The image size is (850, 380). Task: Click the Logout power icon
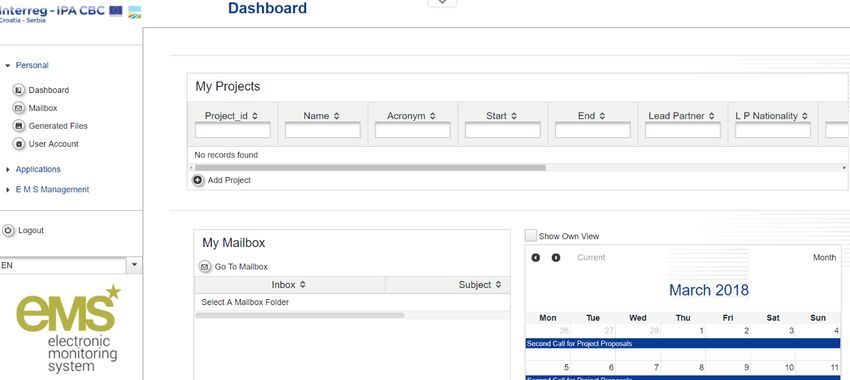[x=8, y=230]
